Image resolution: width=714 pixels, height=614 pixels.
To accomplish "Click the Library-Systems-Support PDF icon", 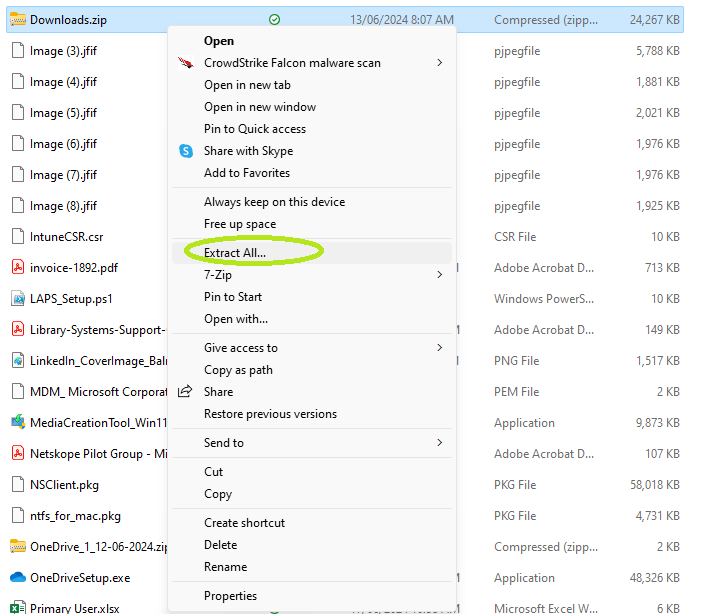I will (18, 329).
